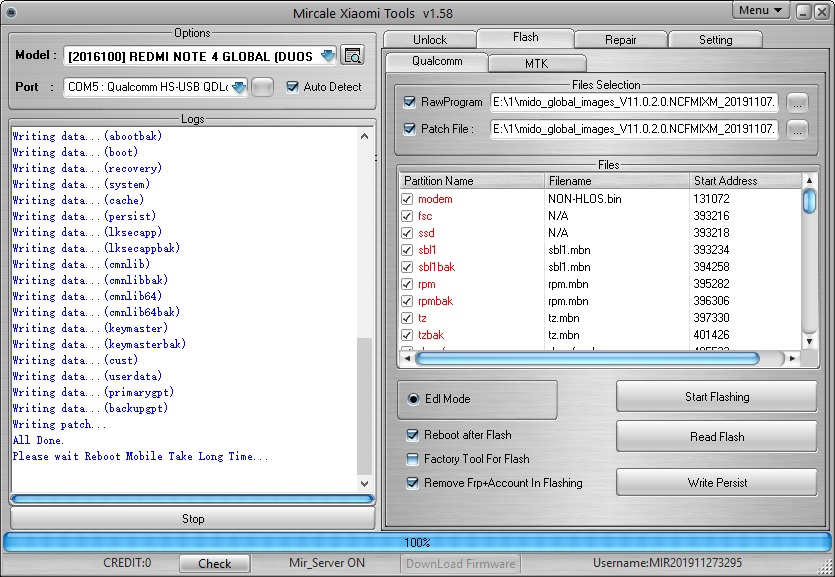Select the Edl Mode radio button
This screenshot has height=577, width=835.
(x=413, y=399)
